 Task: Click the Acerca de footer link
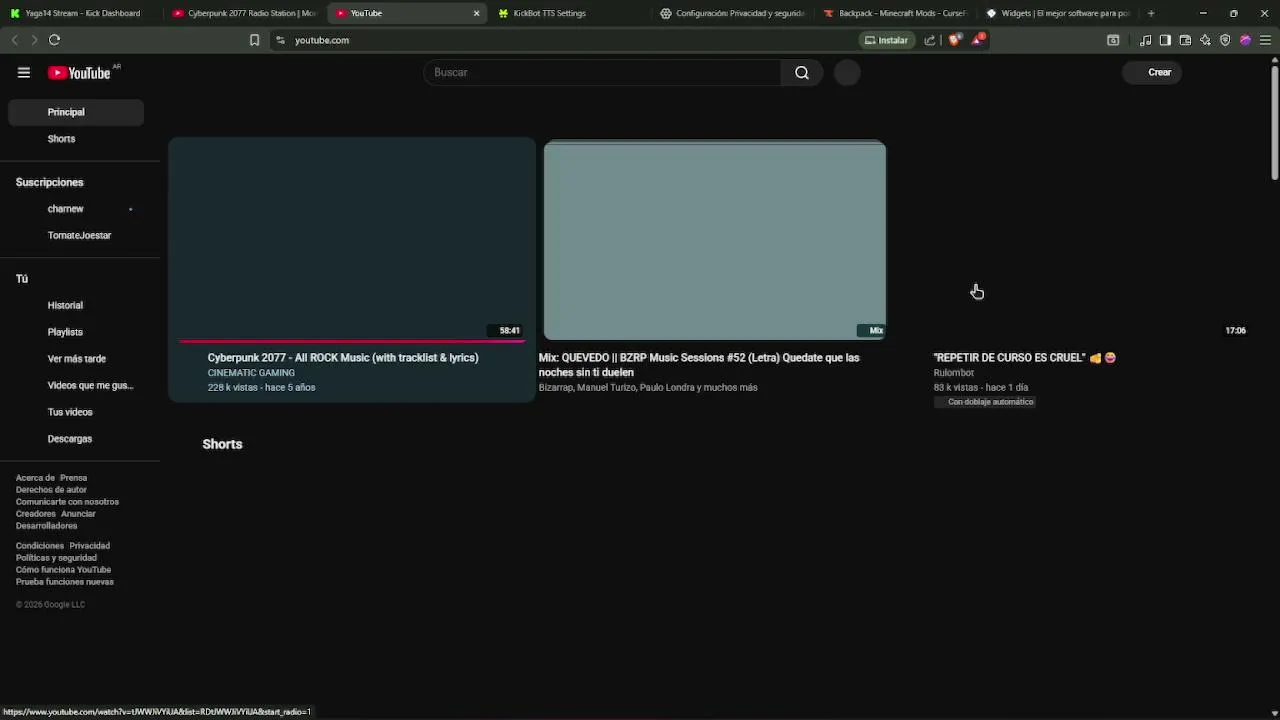point(35,478)
